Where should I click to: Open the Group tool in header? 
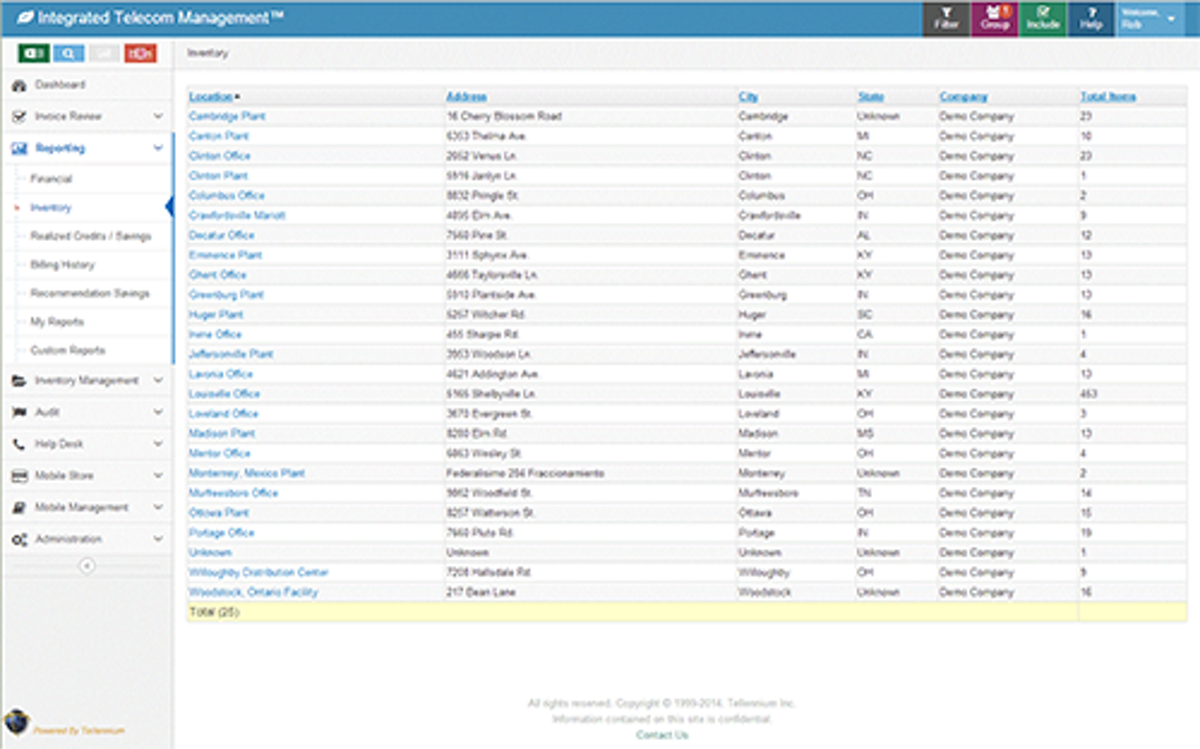994,19
